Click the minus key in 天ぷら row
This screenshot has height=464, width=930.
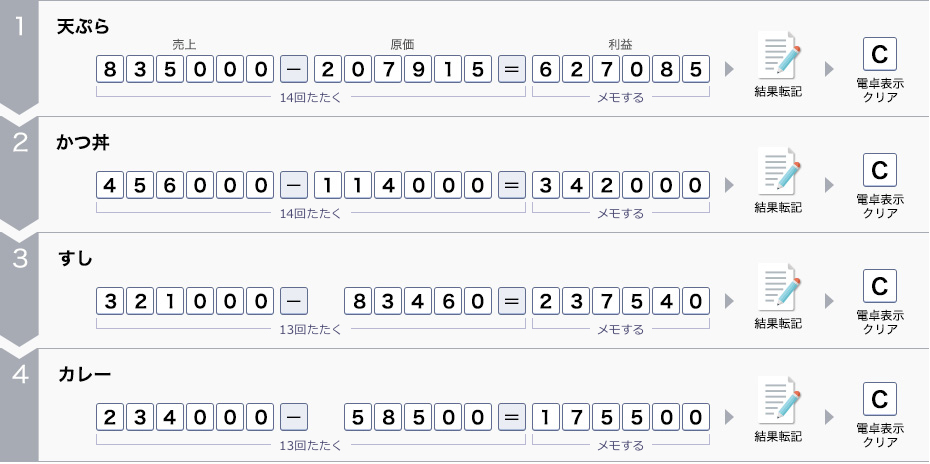point(293,69)
